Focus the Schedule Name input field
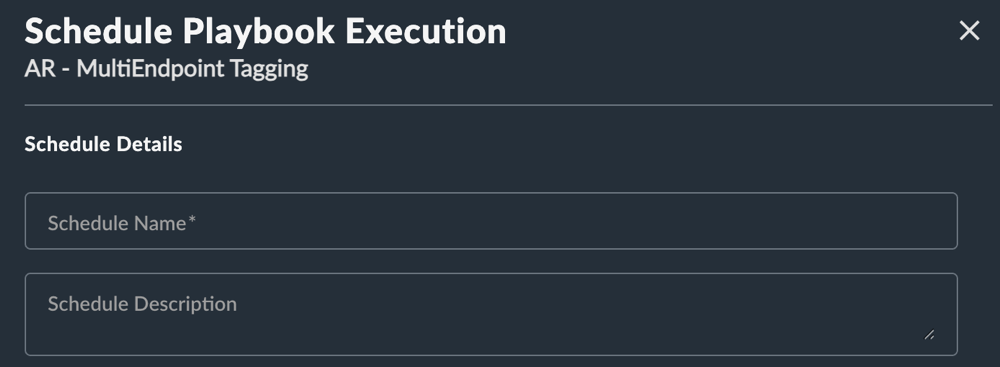Screen dimensions: 1000x367 tap(491, 221)
